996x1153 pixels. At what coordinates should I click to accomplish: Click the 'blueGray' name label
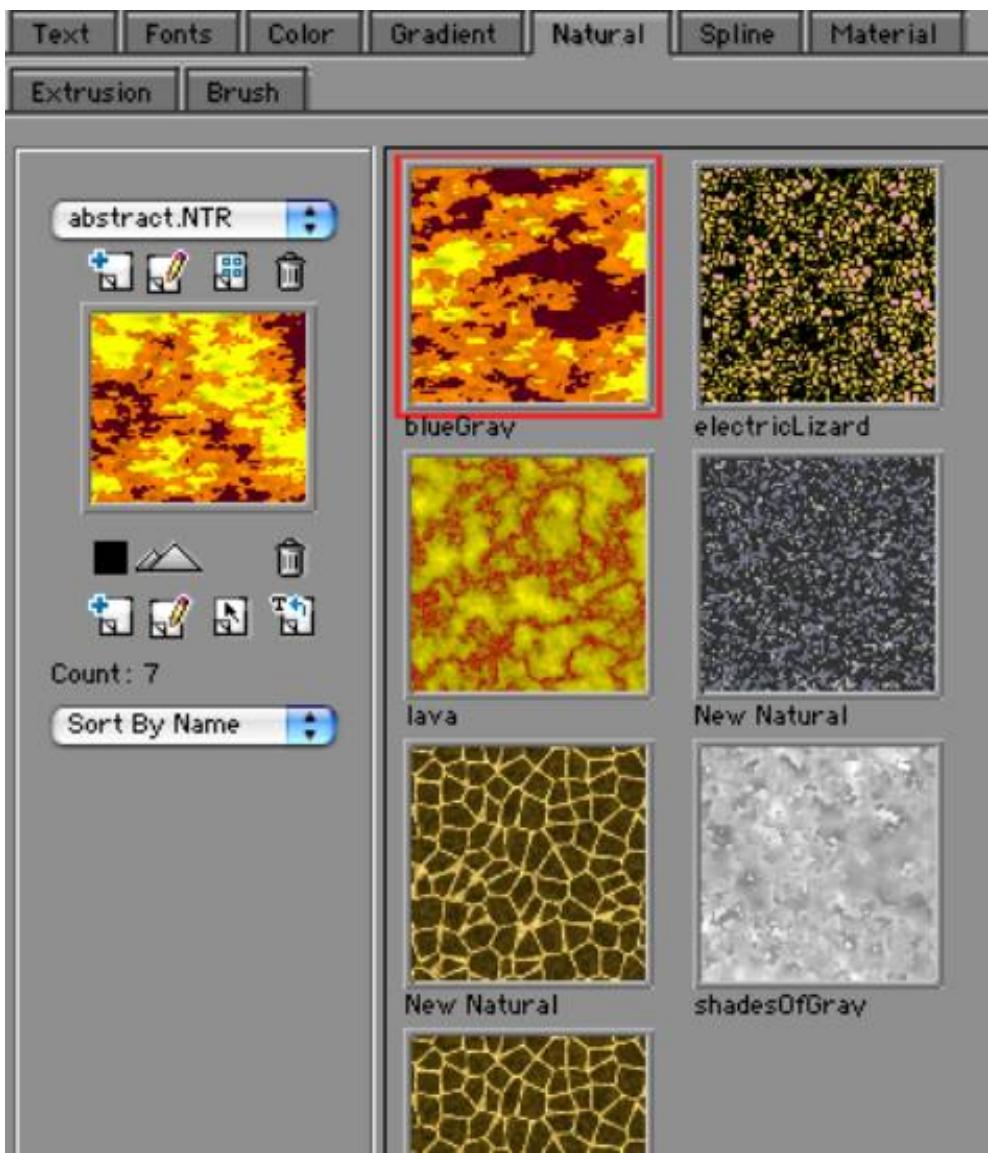[460, 427]
